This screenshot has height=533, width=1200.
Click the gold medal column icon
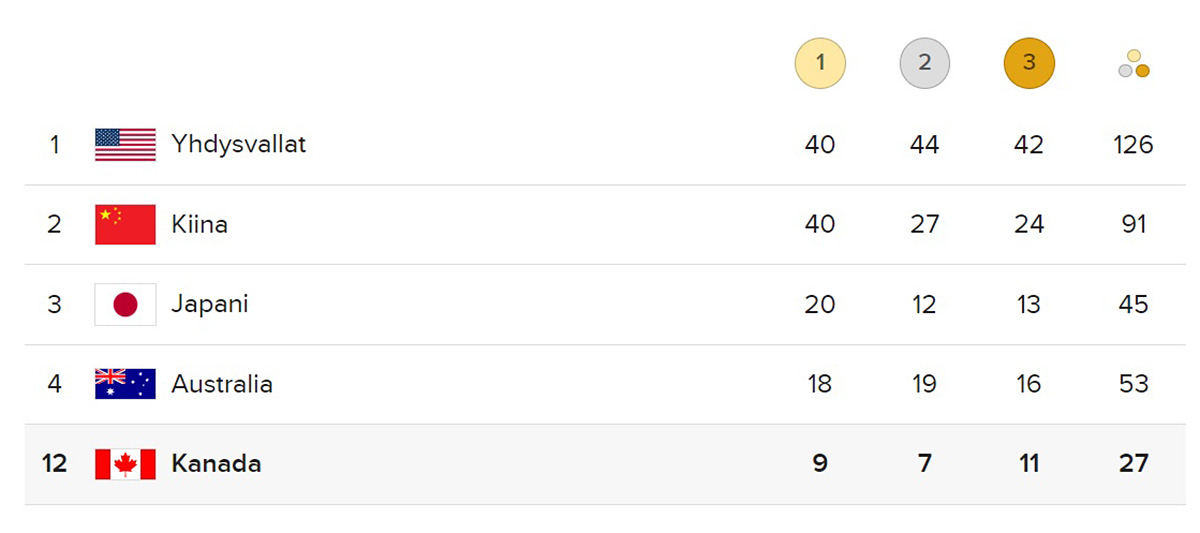[x=820, y=63]
